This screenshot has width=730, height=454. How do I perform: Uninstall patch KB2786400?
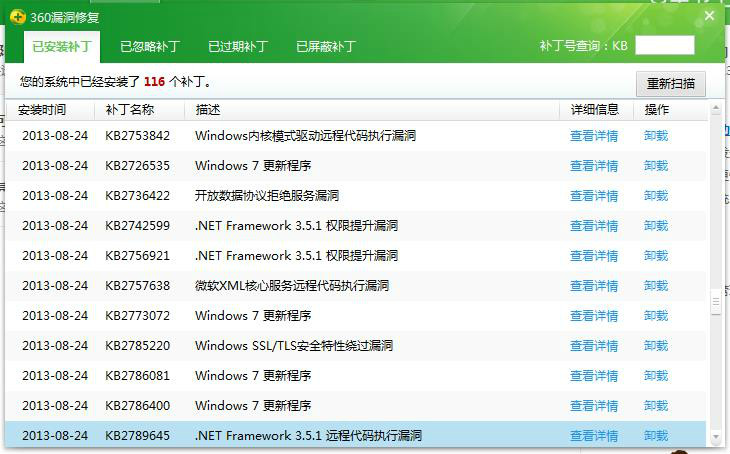click(x=656, y=406)
